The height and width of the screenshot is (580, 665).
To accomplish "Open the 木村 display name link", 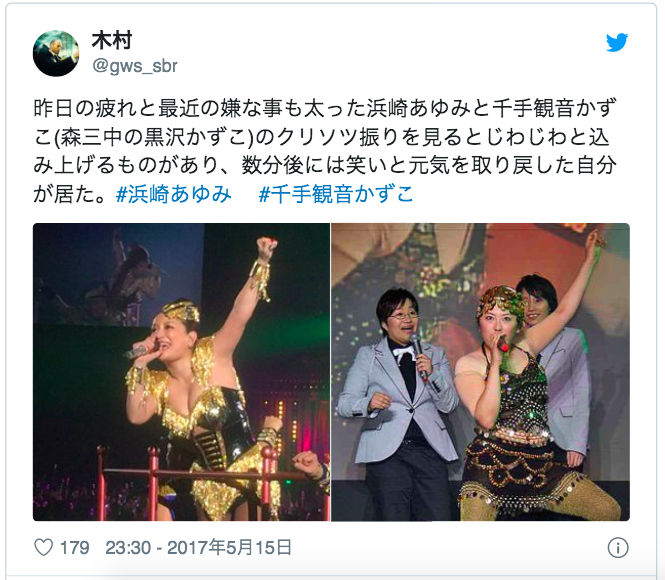I will click(x=112, y=41).
